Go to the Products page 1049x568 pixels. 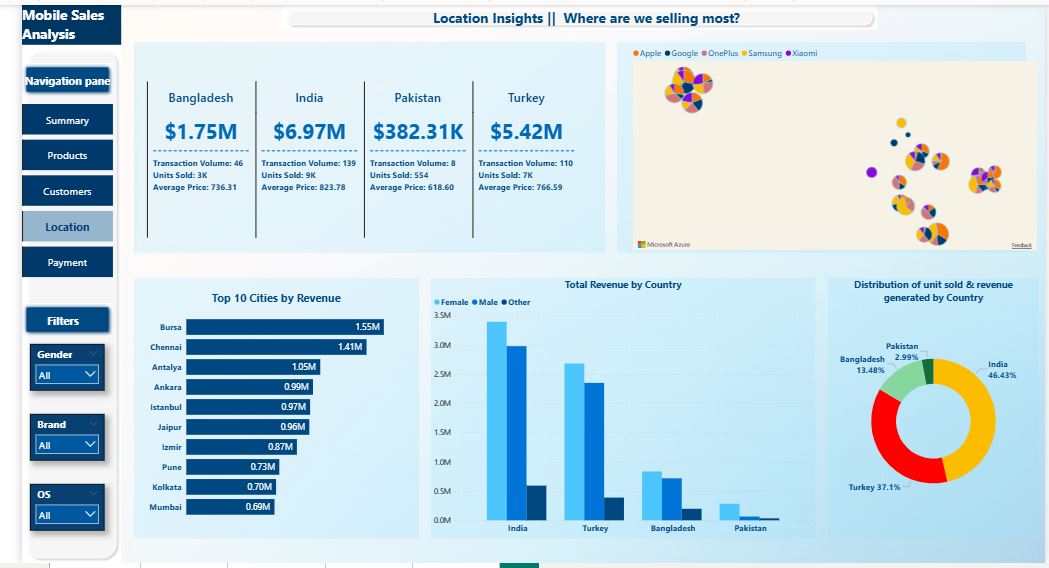pyautogui.click(x=67, y=156)
